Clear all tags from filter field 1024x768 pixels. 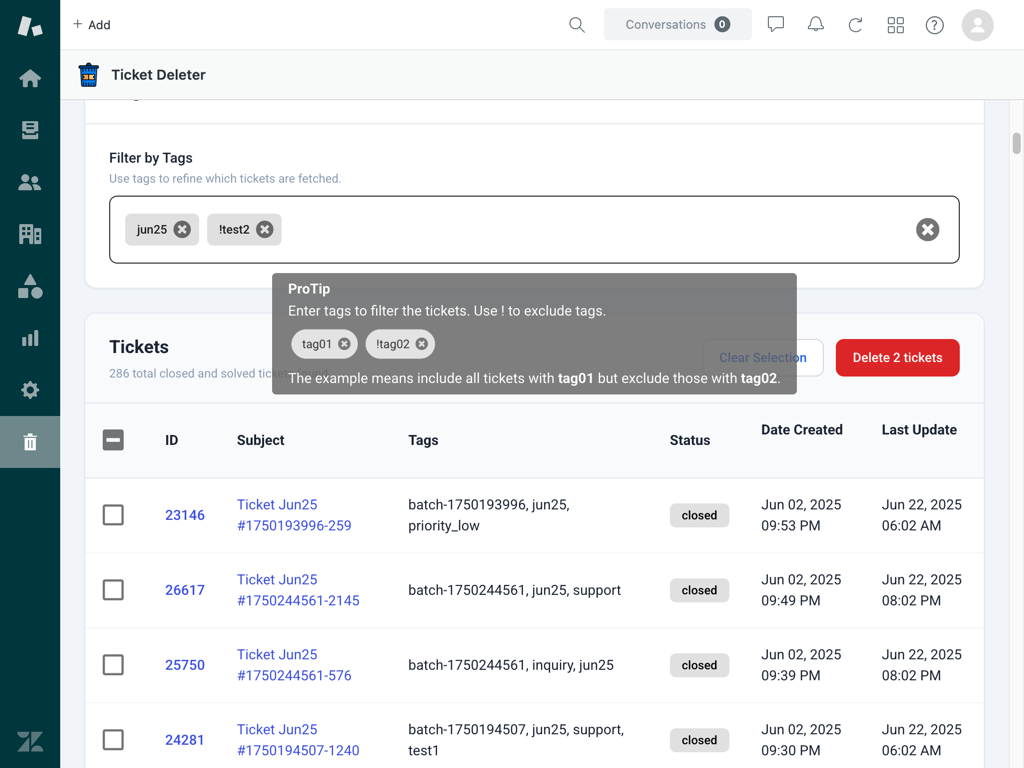point(927,230)
